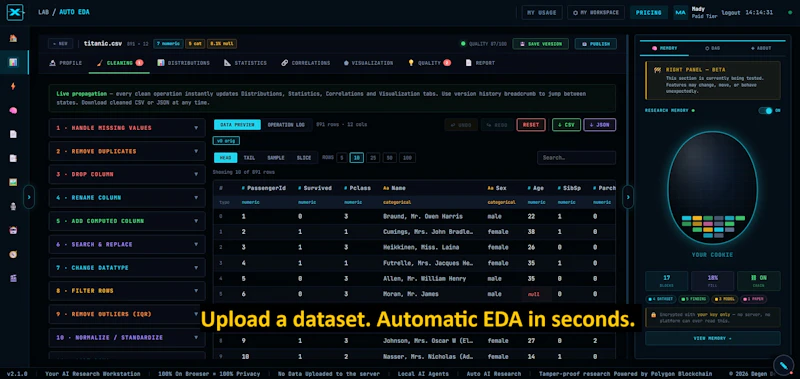Expand Search & Replace section
This screenshot has width=800, height=379.
pos(127,245)
